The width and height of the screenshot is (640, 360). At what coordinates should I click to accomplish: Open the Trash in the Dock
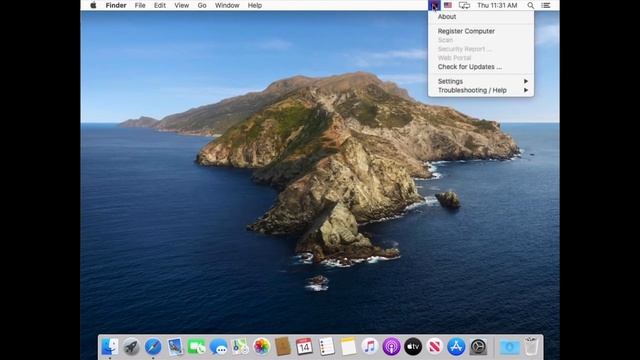point(531,346)
